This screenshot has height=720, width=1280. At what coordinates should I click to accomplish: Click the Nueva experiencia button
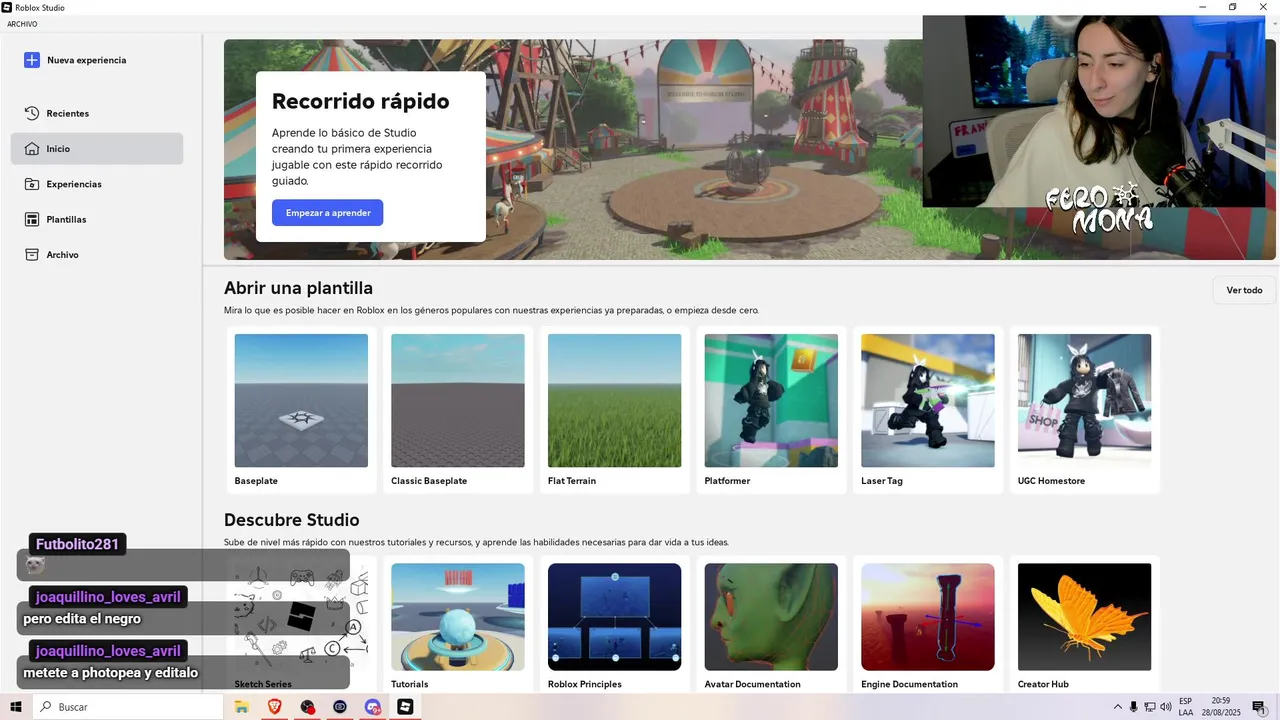pos(76,60)
